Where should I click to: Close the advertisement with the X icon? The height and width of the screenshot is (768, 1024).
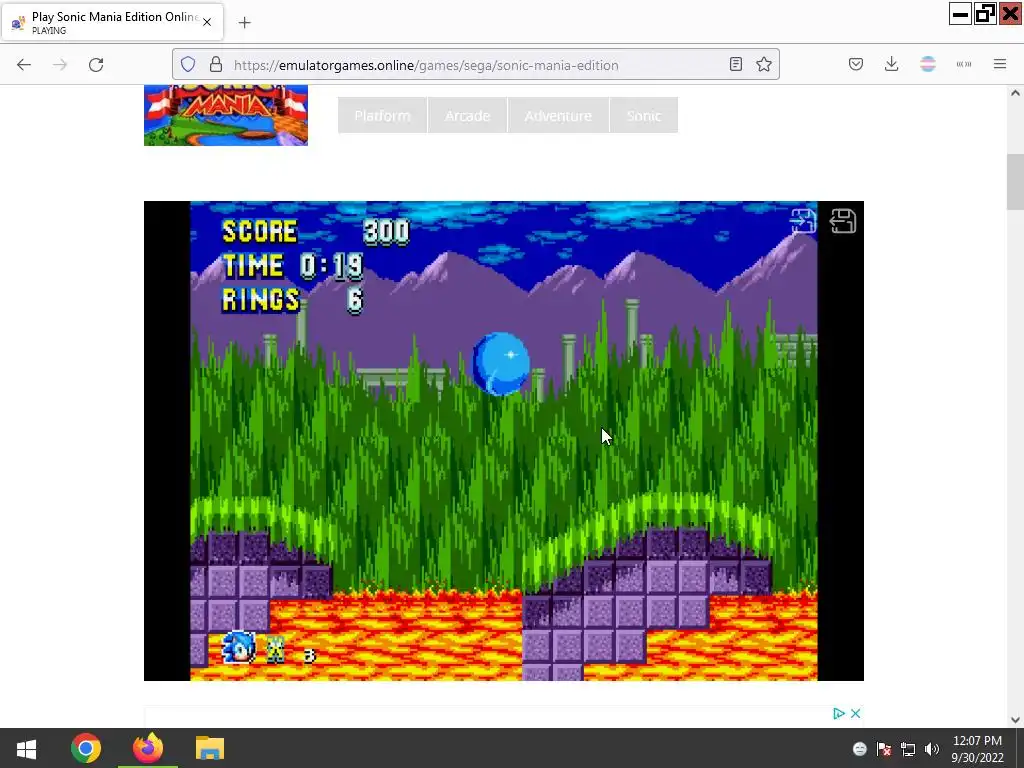(x=856, y=713)
